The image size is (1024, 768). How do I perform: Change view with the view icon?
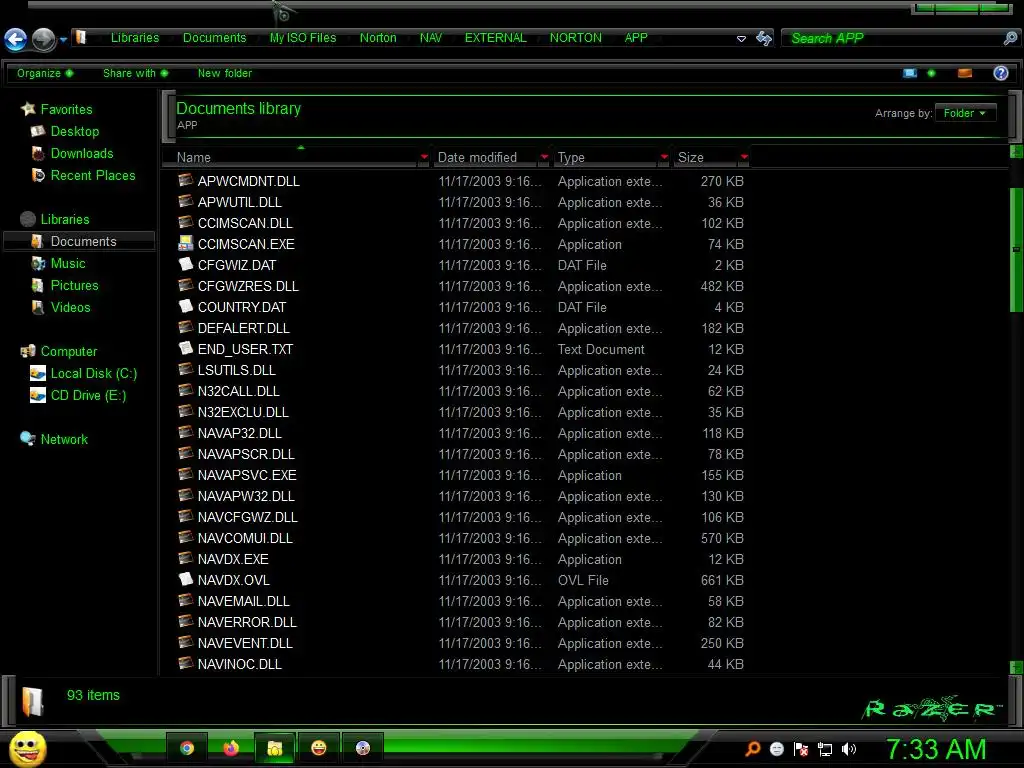[x=910, y=73]
